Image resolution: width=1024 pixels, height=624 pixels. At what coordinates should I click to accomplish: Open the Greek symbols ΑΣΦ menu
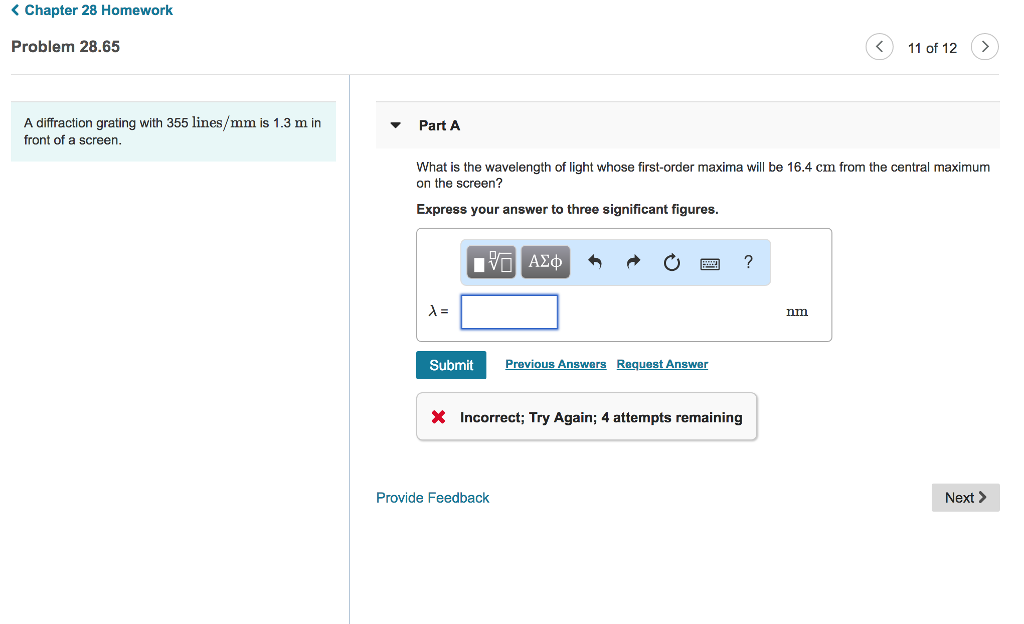(545, 262)
